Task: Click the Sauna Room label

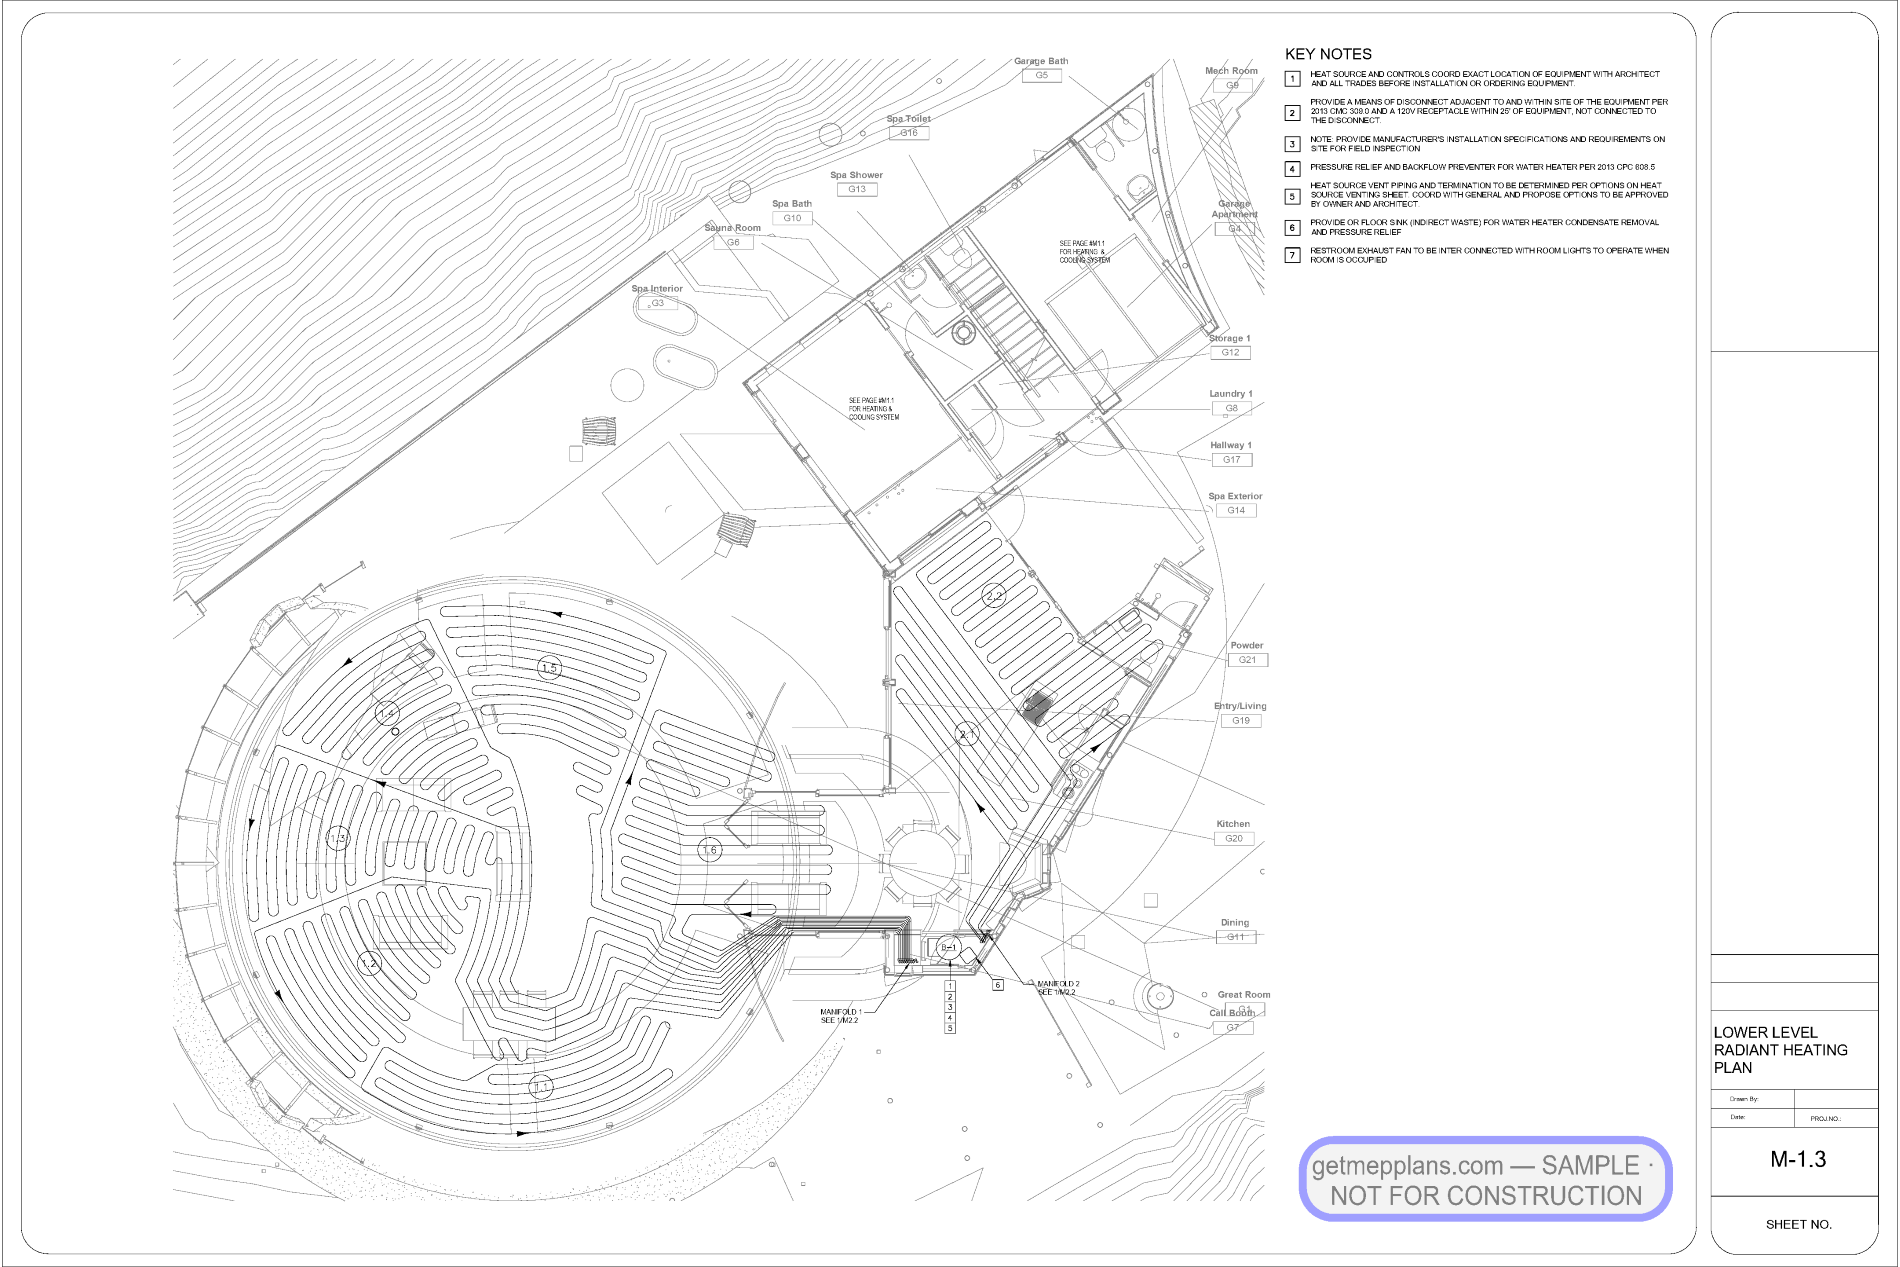Action: point(732,228)
